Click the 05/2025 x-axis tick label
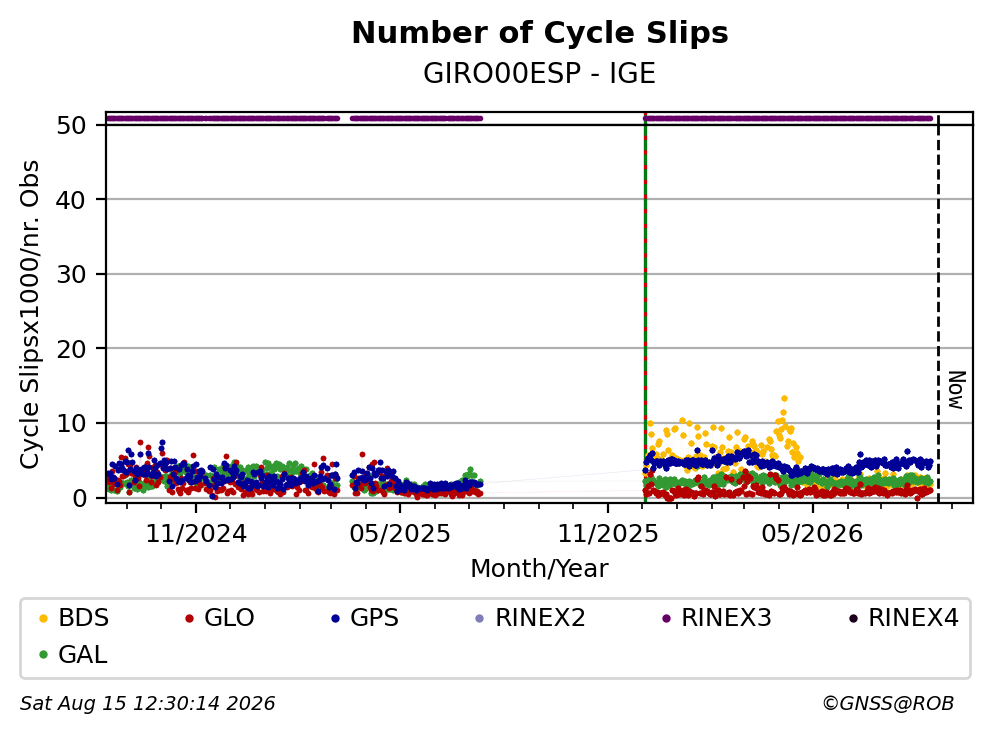The image size is (992, 734). tap(400, 534)
